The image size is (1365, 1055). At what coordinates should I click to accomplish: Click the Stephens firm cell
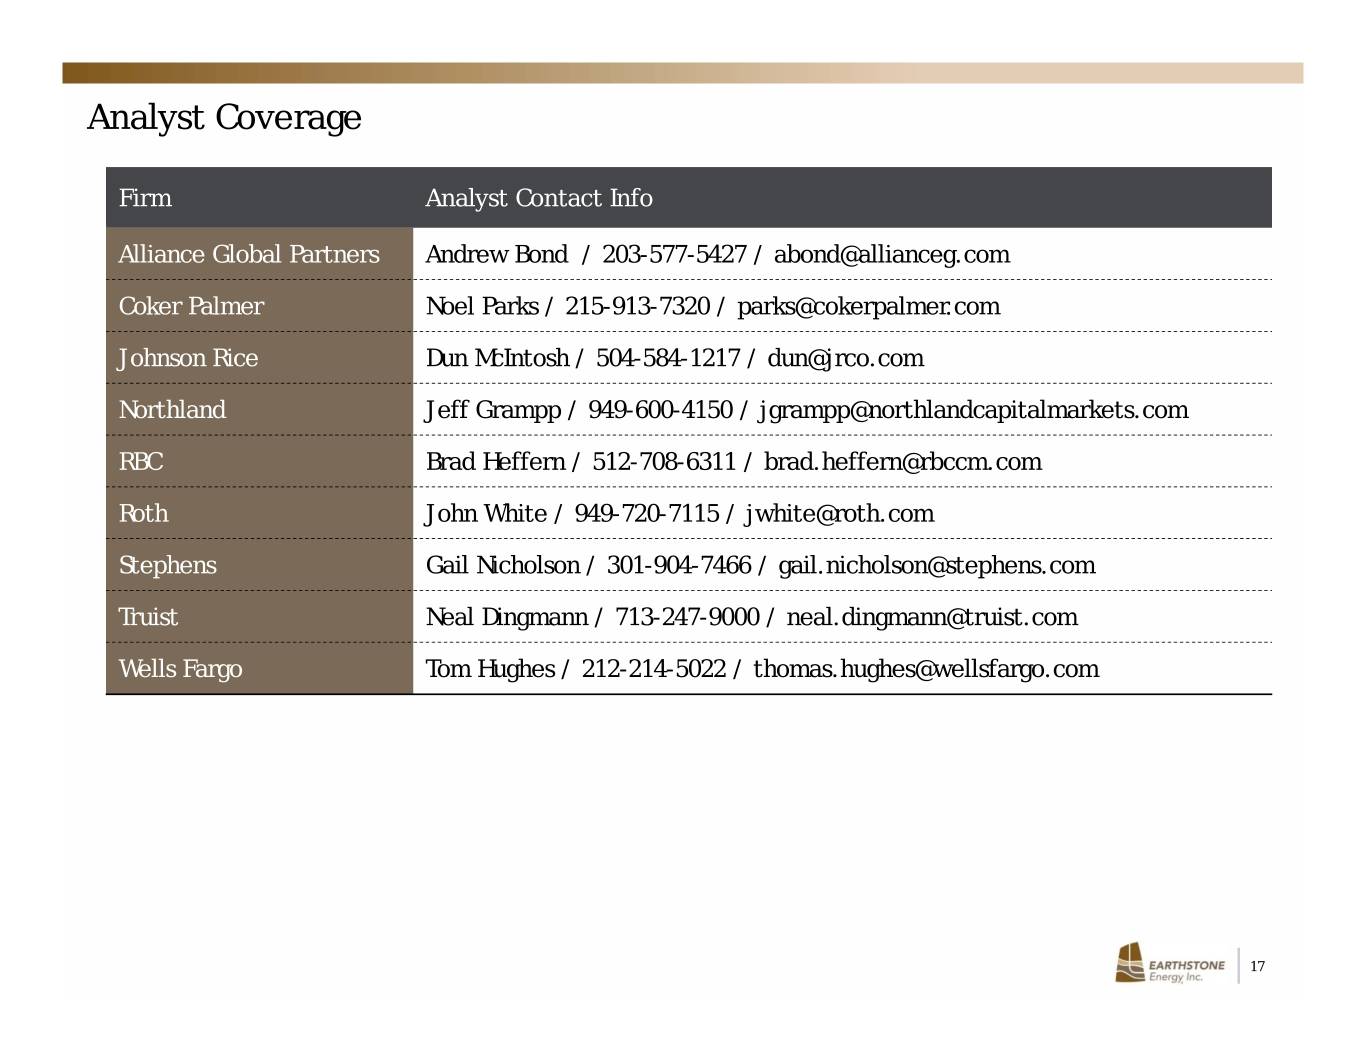259,566
